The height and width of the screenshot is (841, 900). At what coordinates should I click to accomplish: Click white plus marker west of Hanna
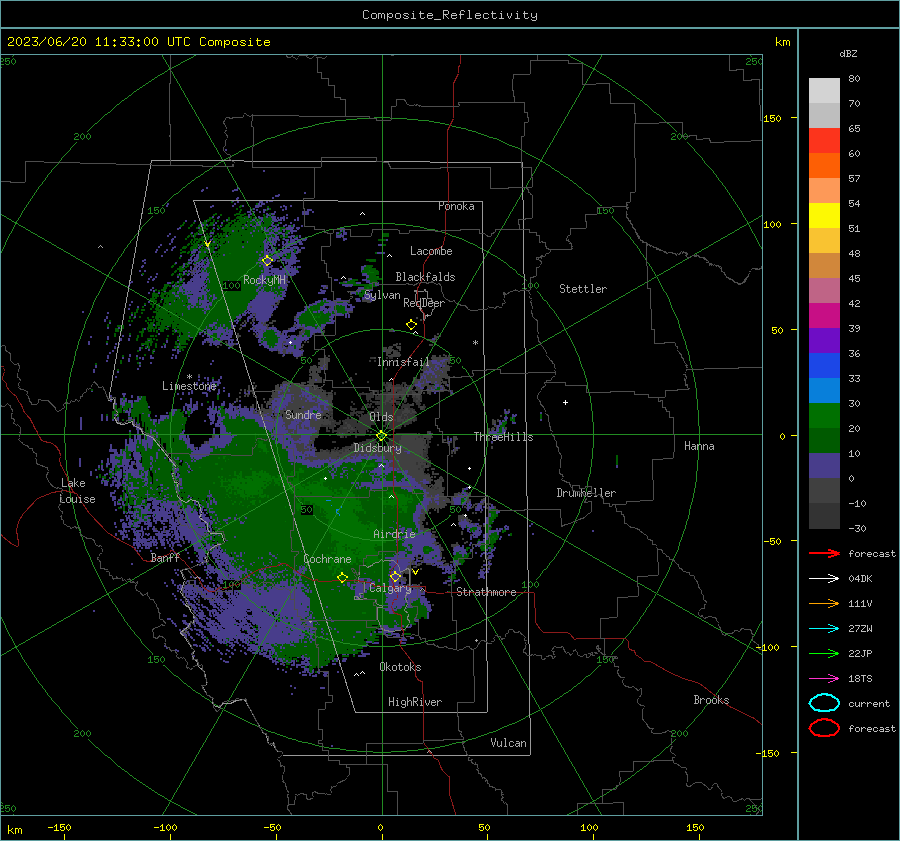tap(565, 402)
